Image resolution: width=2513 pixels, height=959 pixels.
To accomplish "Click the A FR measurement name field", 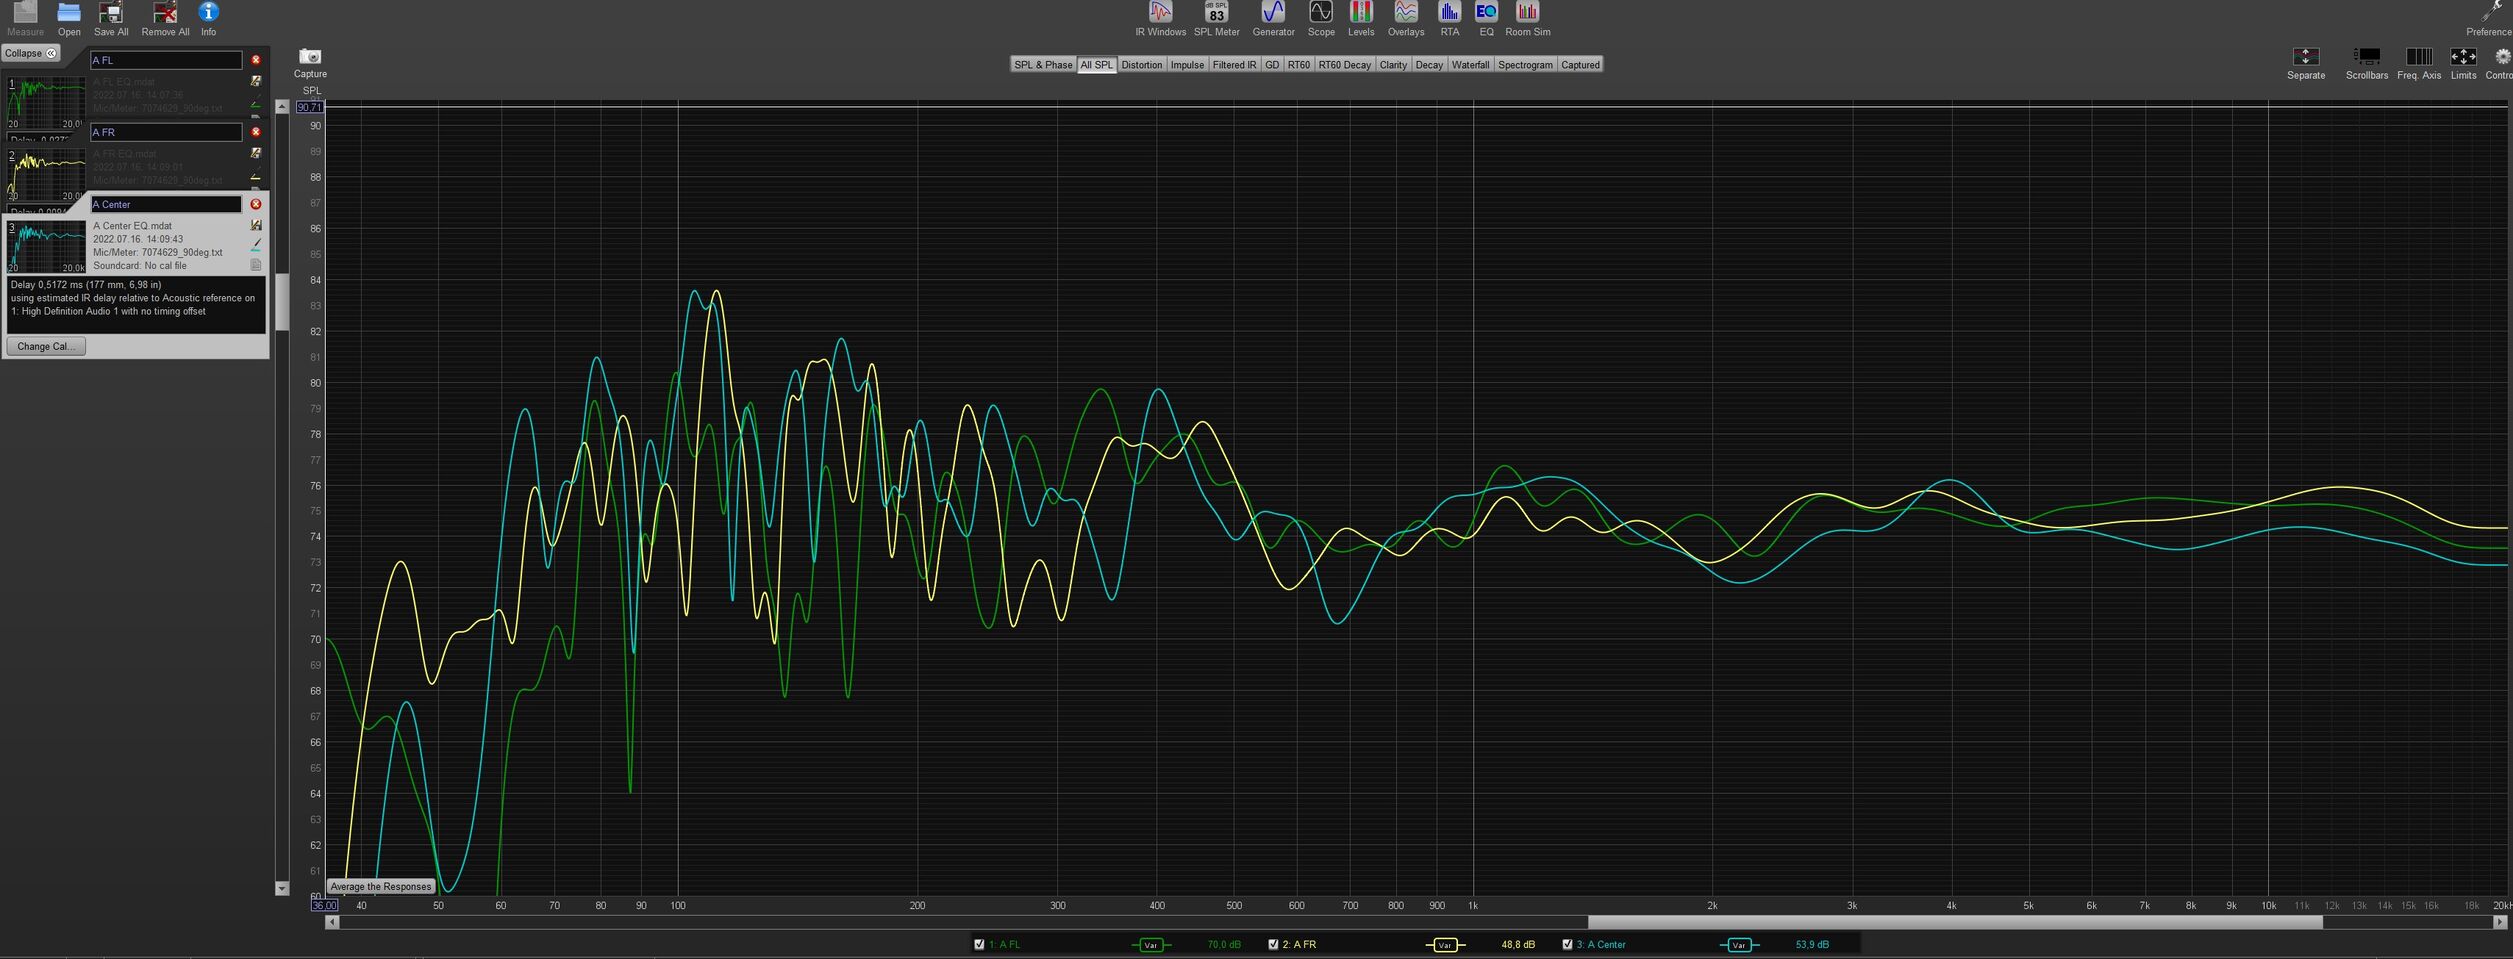I will click(x=166, y=132).
